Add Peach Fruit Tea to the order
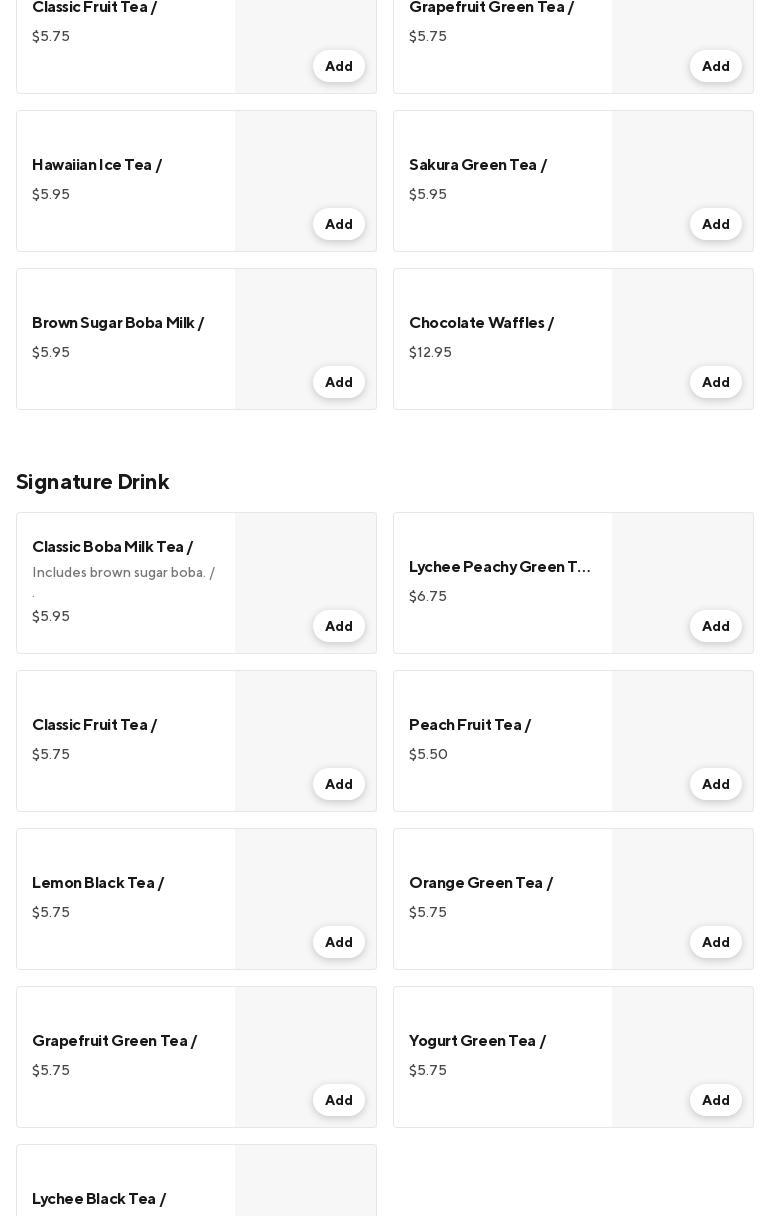The height and width of the screenshot is (1216, 770). (x=715, y=784)
